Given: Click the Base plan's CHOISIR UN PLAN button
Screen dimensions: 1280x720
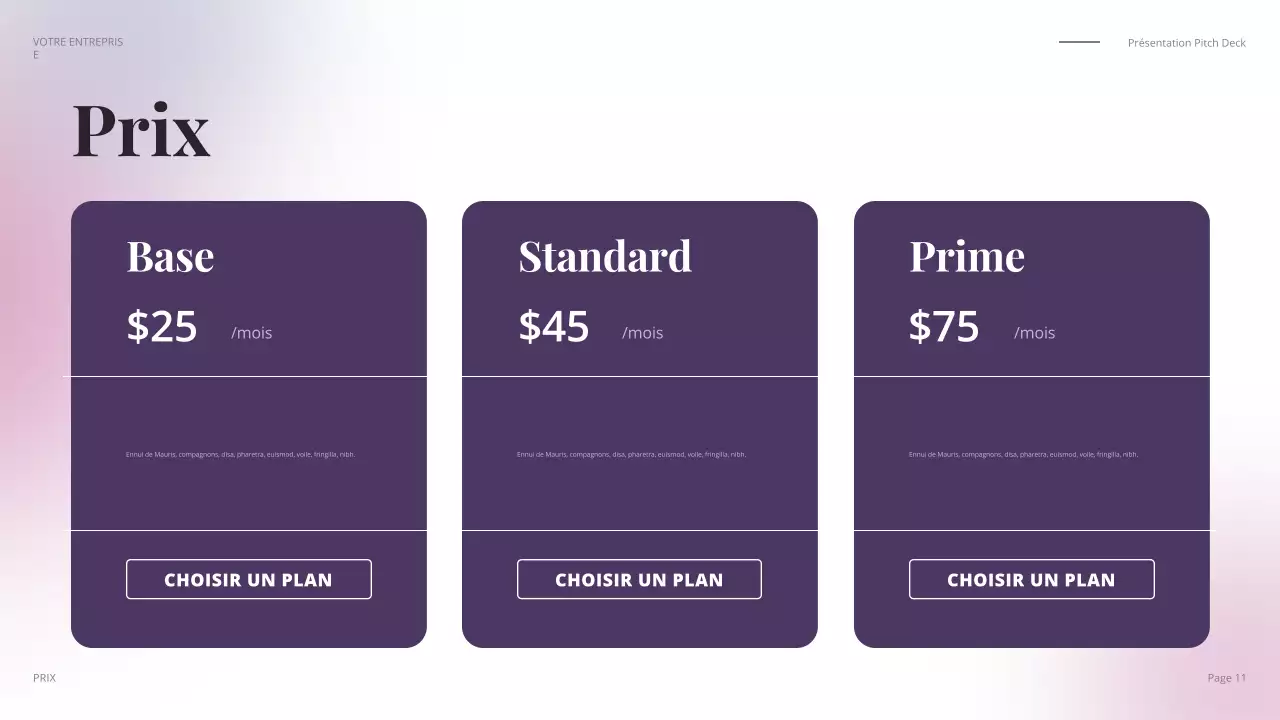Looking at the screenshot, I should coord(248,579).
